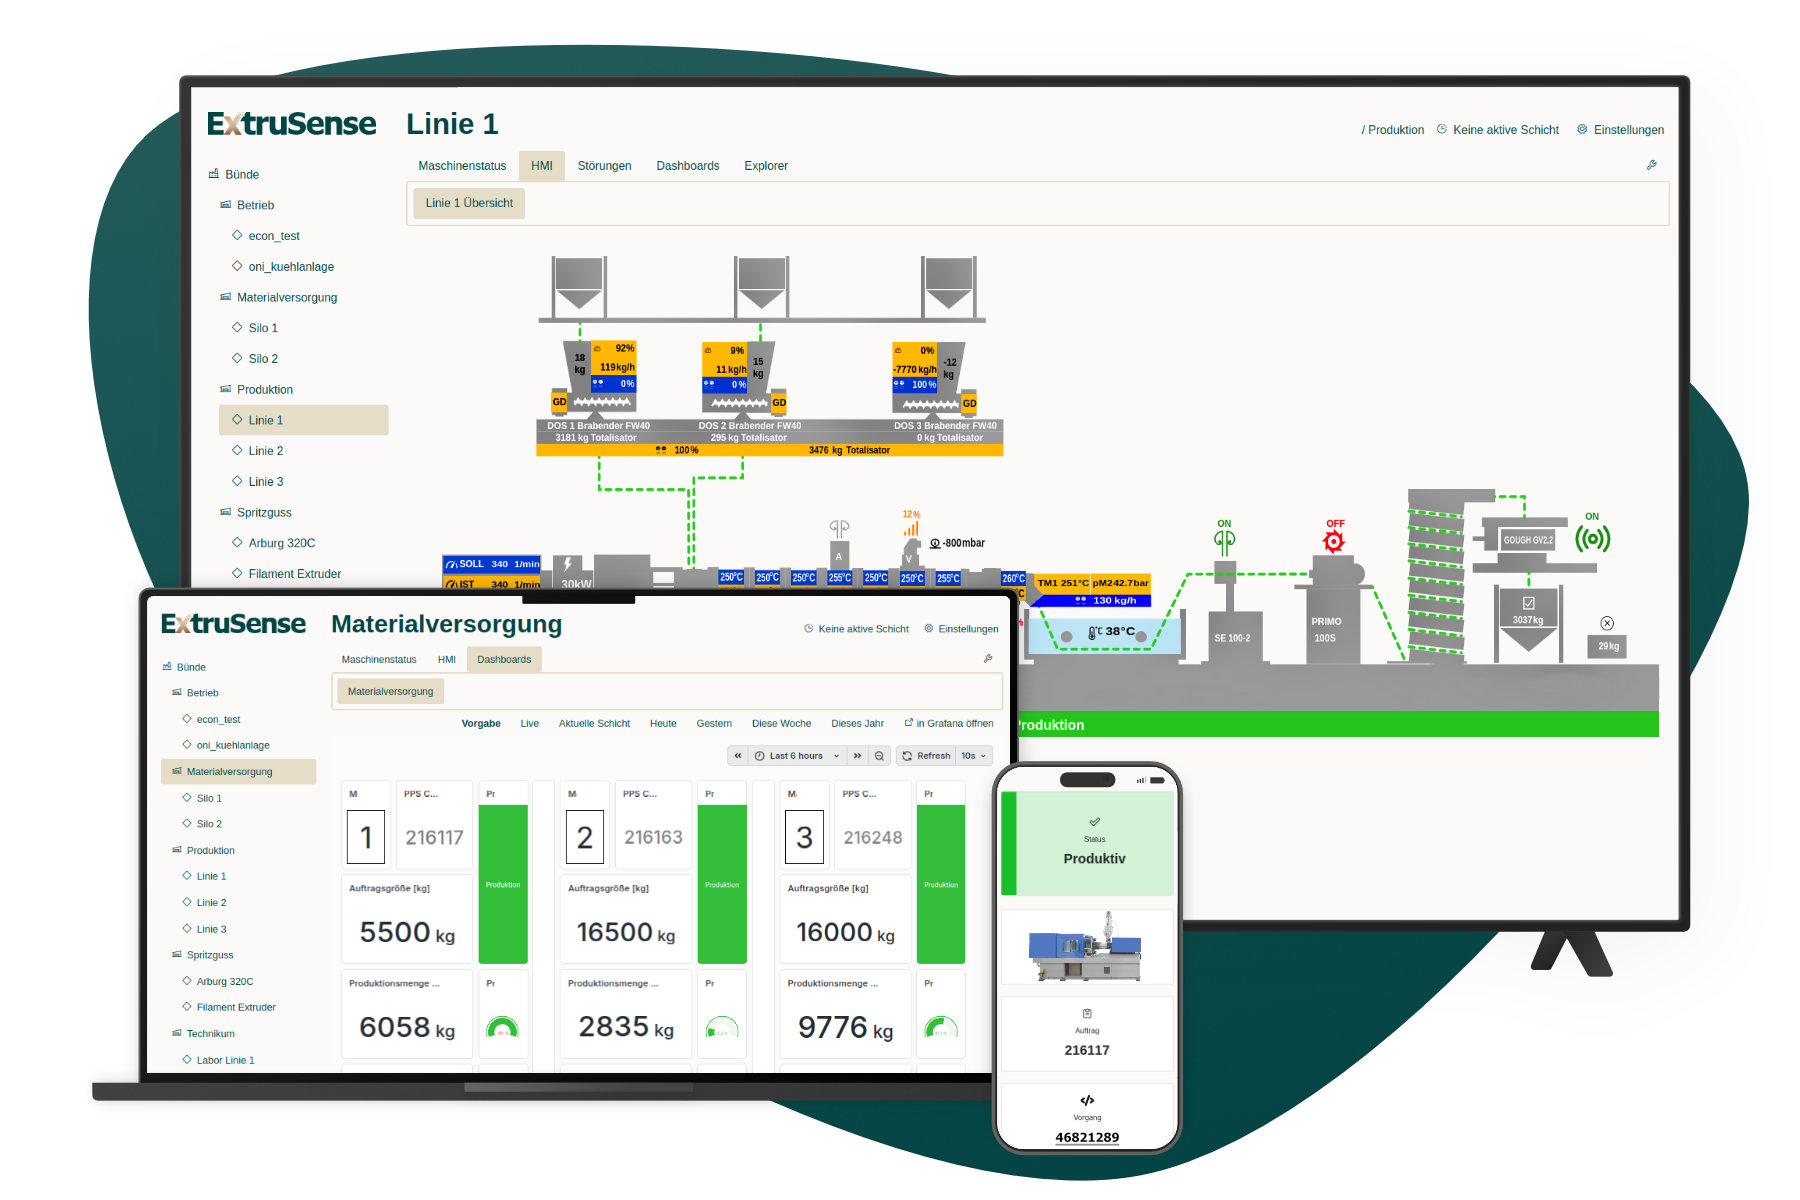The height and width of the screenshot is (1200, 1800).
Task: Click the GD icon beside DOS 1 feeder
Action: pos(559,402)
